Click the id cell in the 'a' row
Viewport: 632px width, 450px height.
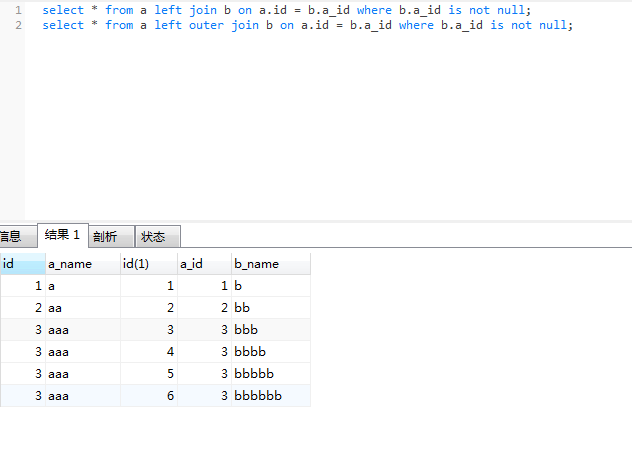click(23, 286)
